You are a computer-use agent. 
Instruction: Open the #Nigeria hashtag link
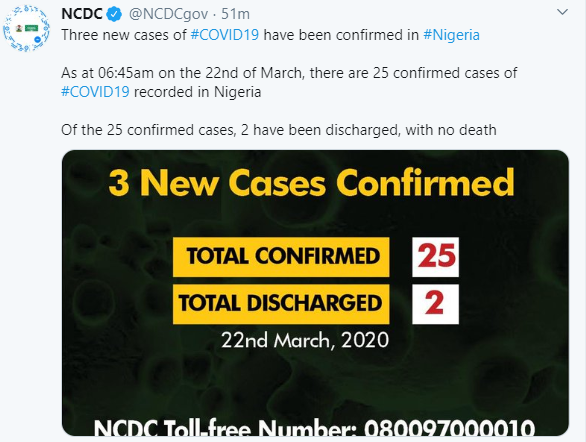[451, 35]
